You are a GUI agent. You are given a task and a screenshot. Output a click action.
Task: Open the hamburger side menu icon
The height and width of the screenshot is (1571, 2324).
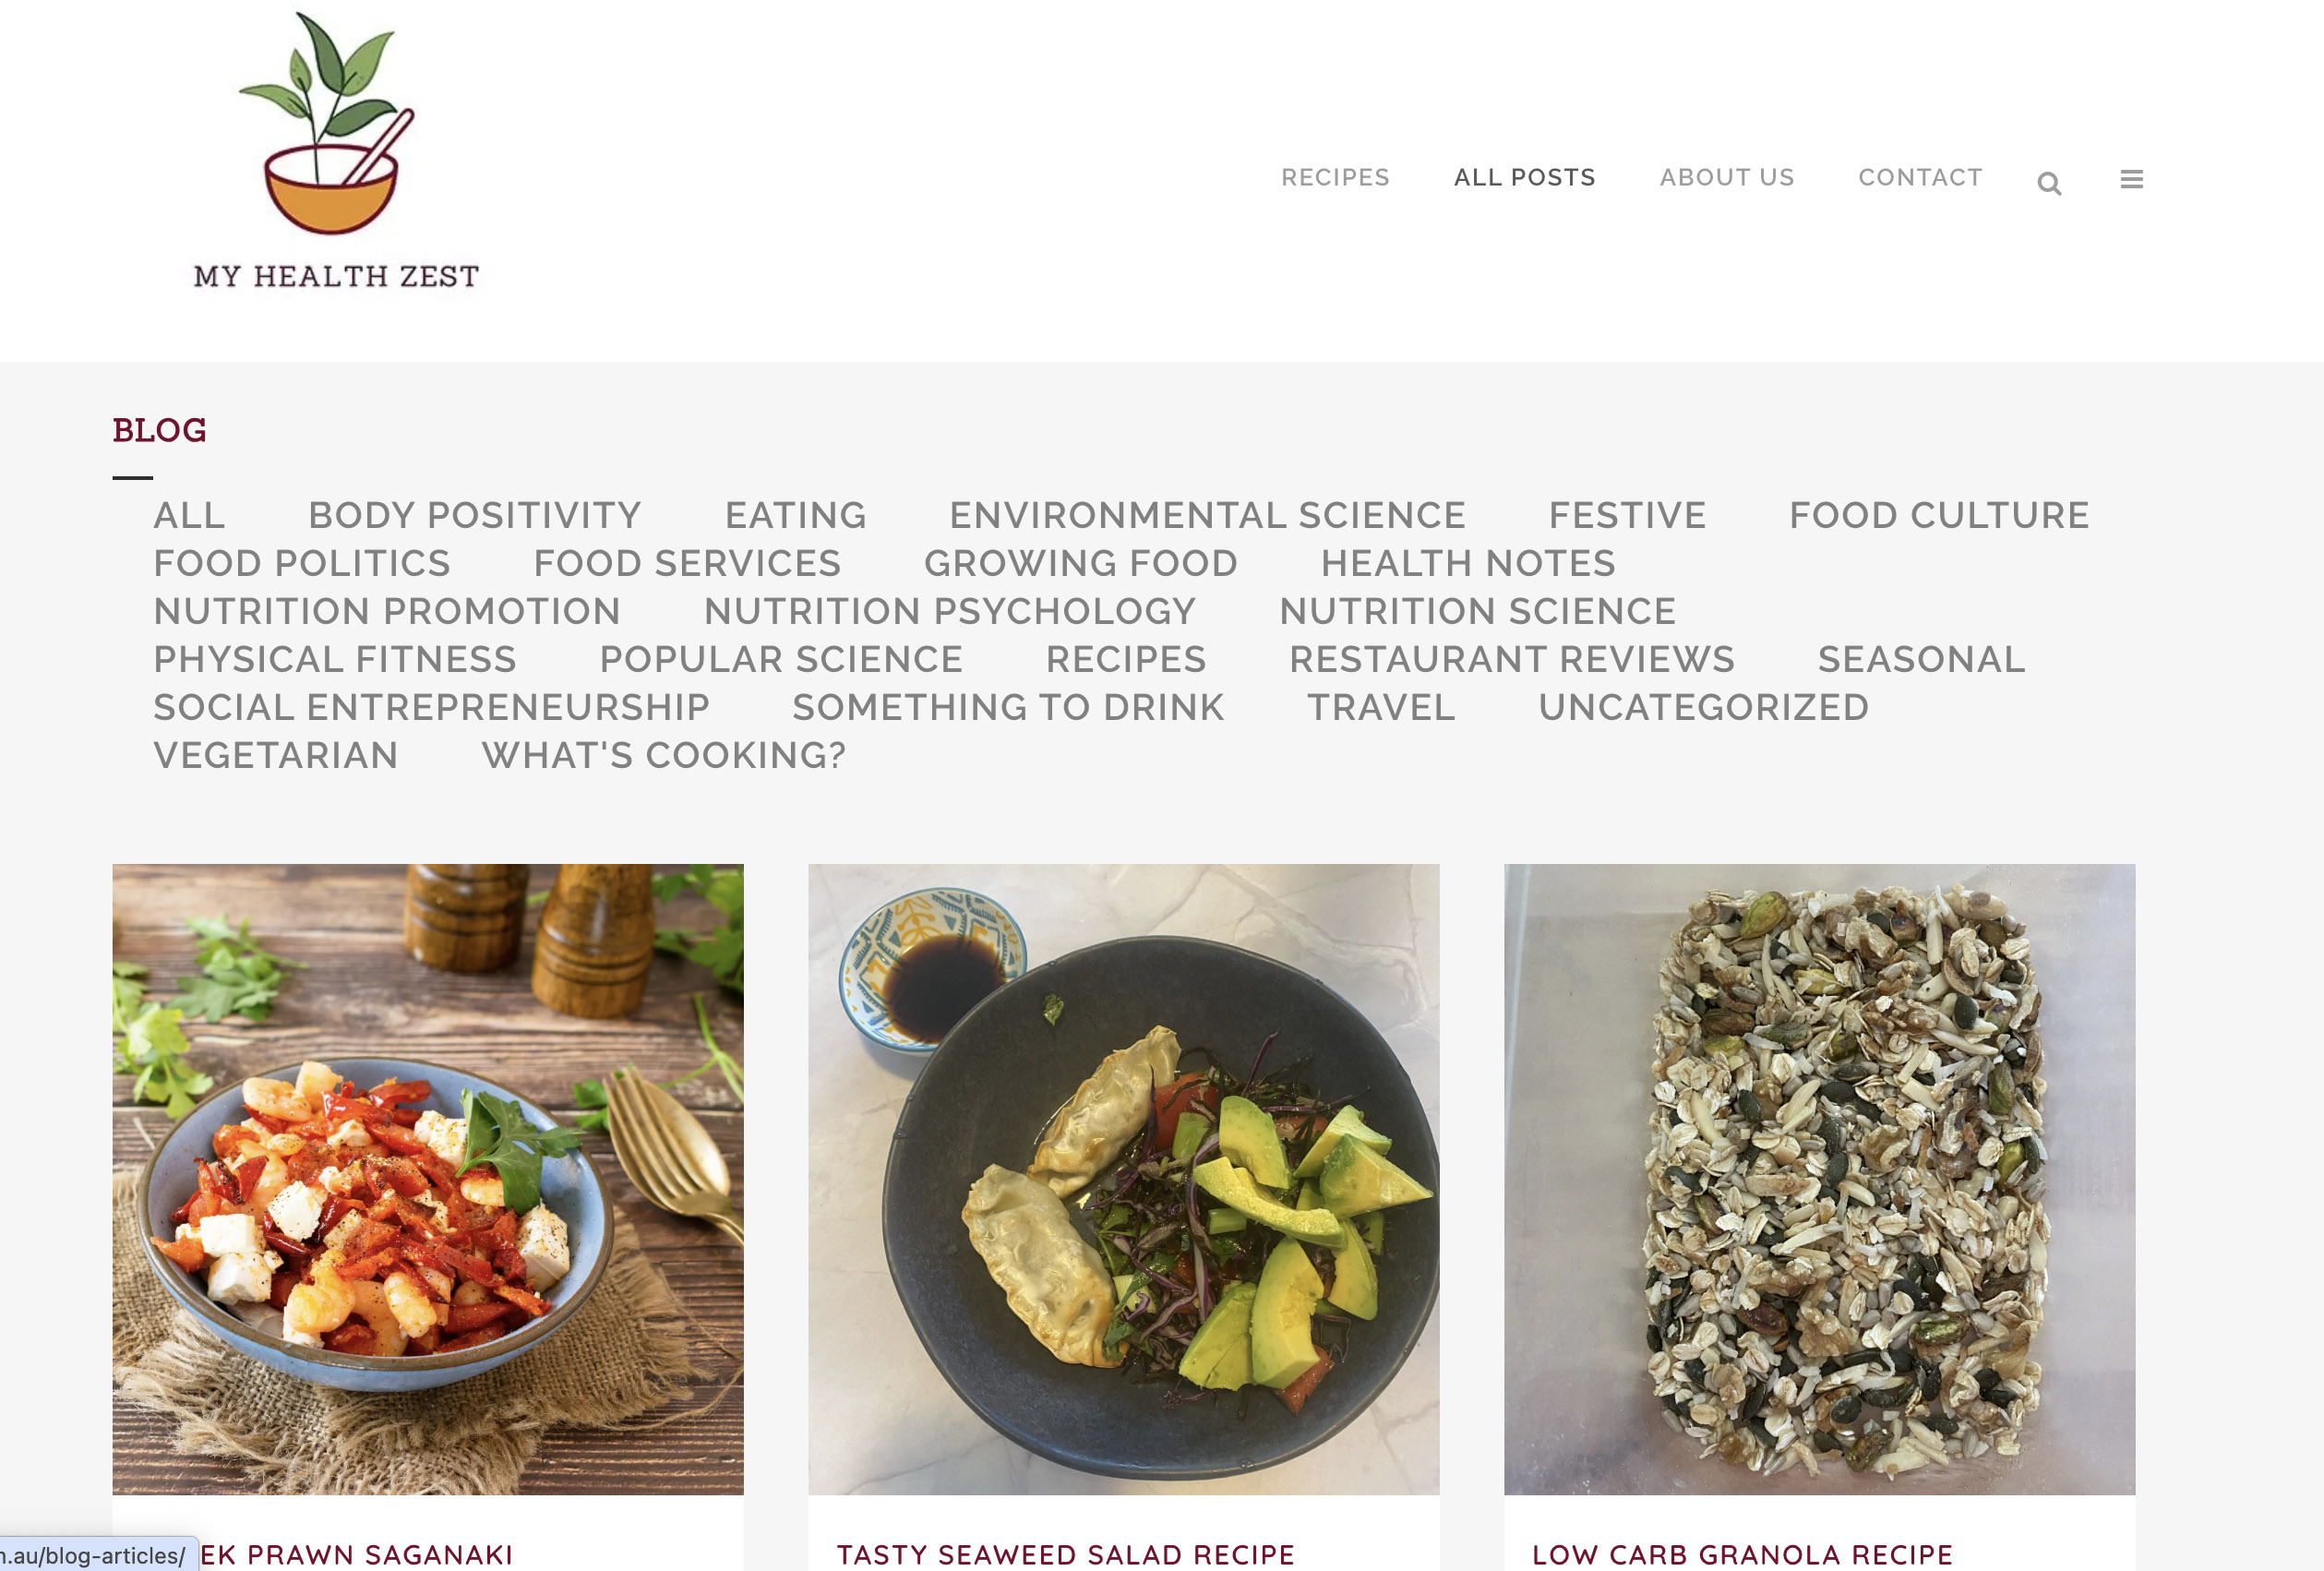coord(2131,179)
